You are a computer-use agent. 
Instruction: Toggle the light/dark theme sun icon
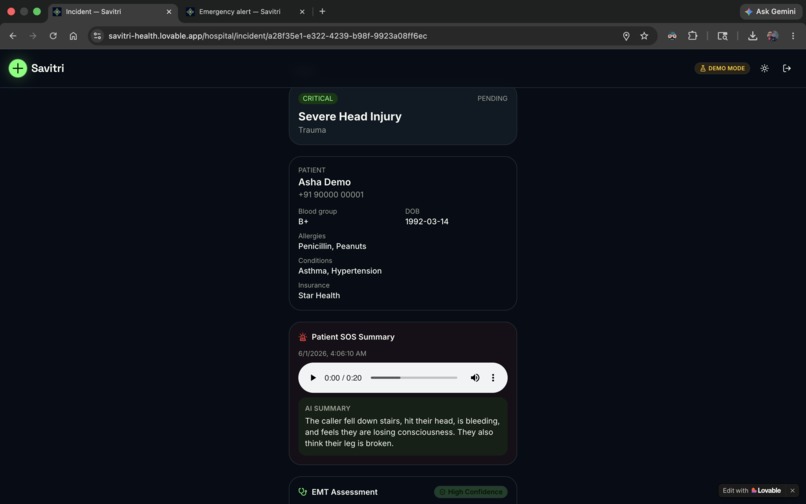pos(764,68)
